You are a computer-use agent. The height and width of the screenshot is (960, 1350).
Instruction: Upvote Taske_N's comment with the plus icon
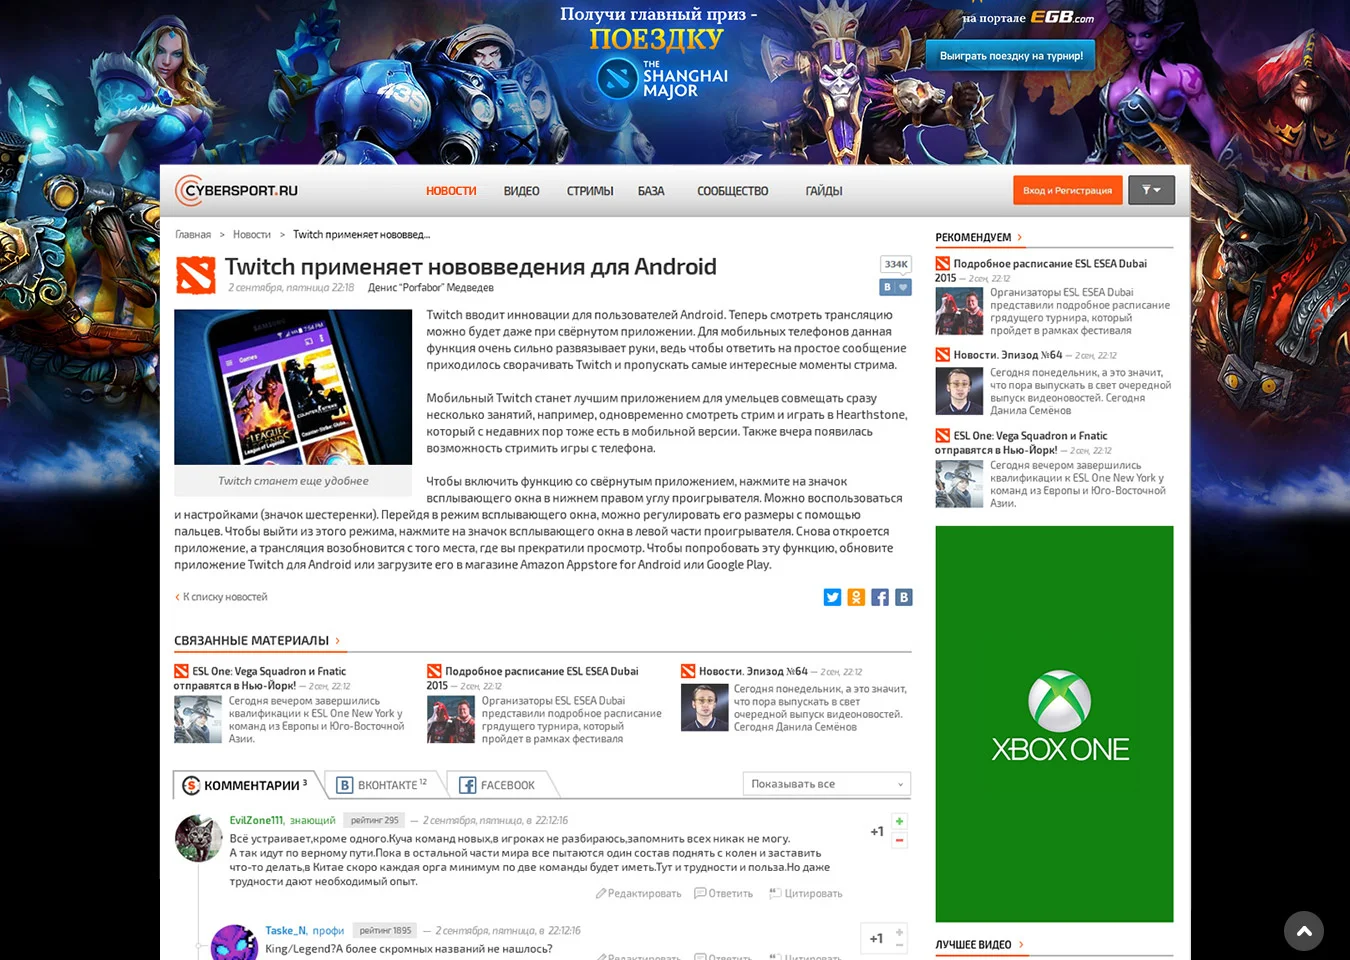(x=899, y=932)
